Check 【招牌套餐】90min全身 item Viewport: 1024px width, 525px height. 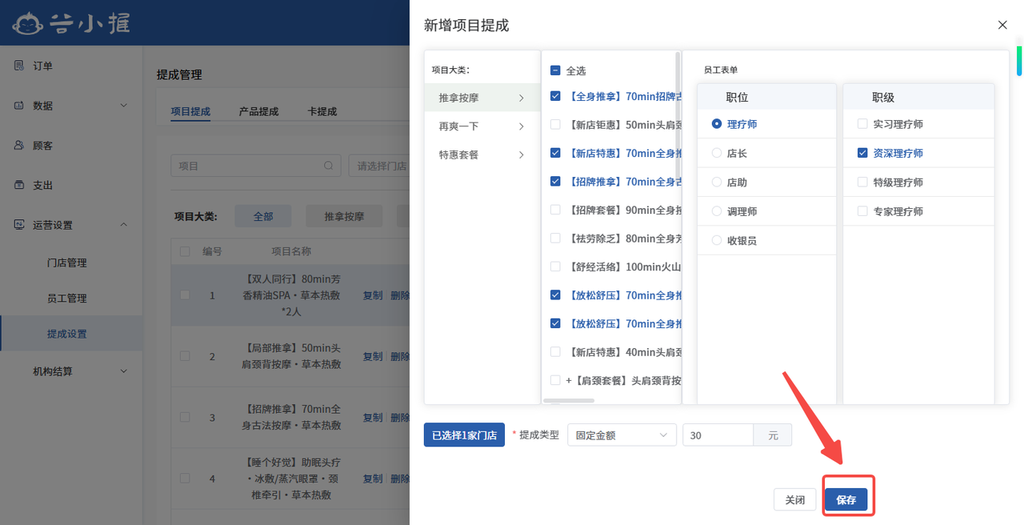coord(555,210)
